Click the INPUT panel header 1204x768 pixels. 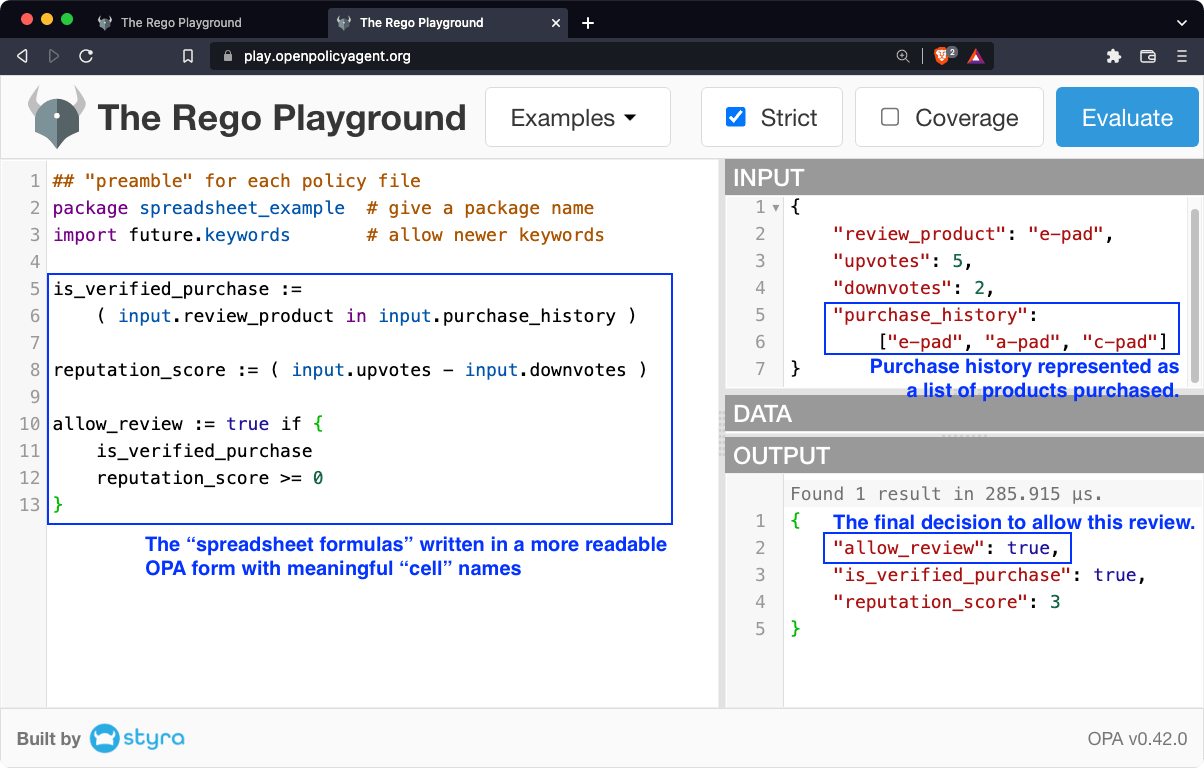click(962, 178)
